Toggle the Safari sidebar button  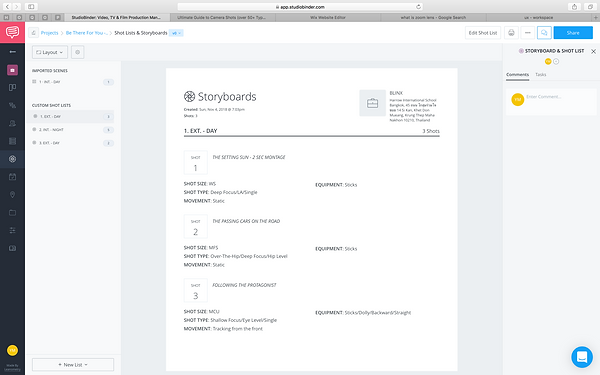31,7
